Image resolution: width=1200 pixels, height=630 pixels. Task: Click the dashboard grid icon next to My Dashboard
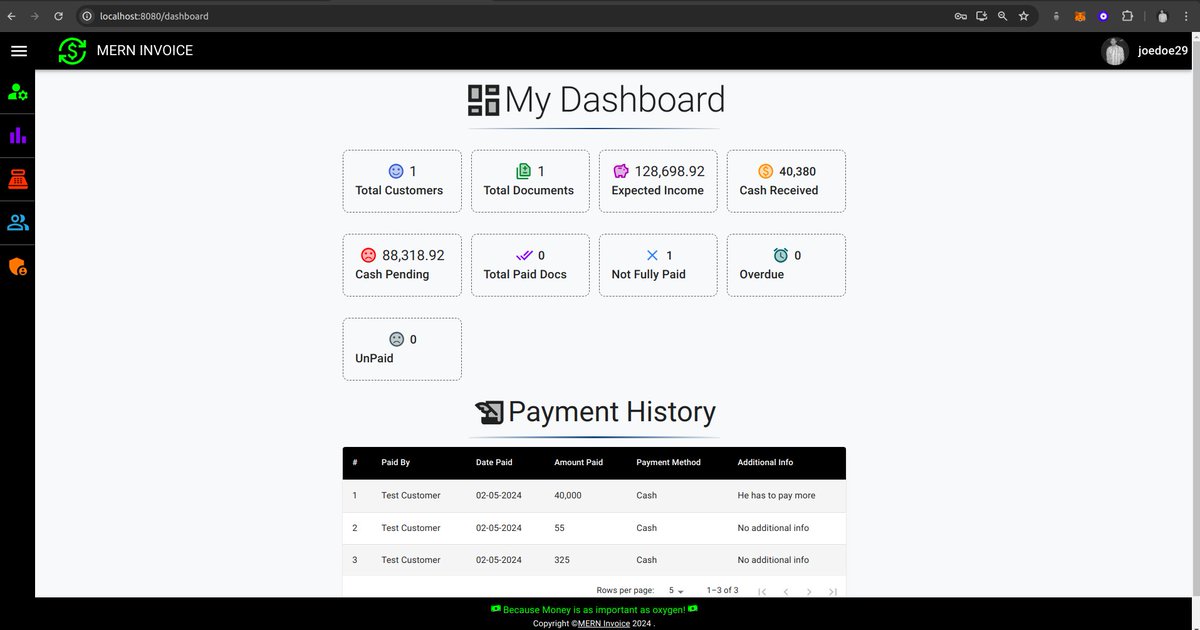click(x=483, y=99)
